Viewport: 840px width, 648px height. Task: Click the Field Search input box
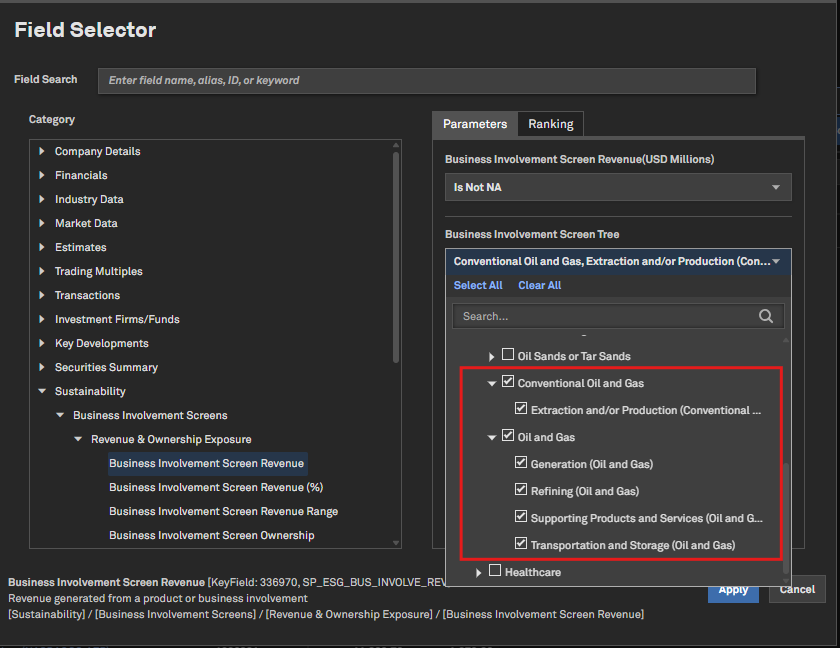pyautogui.click(x=426, y=80)
